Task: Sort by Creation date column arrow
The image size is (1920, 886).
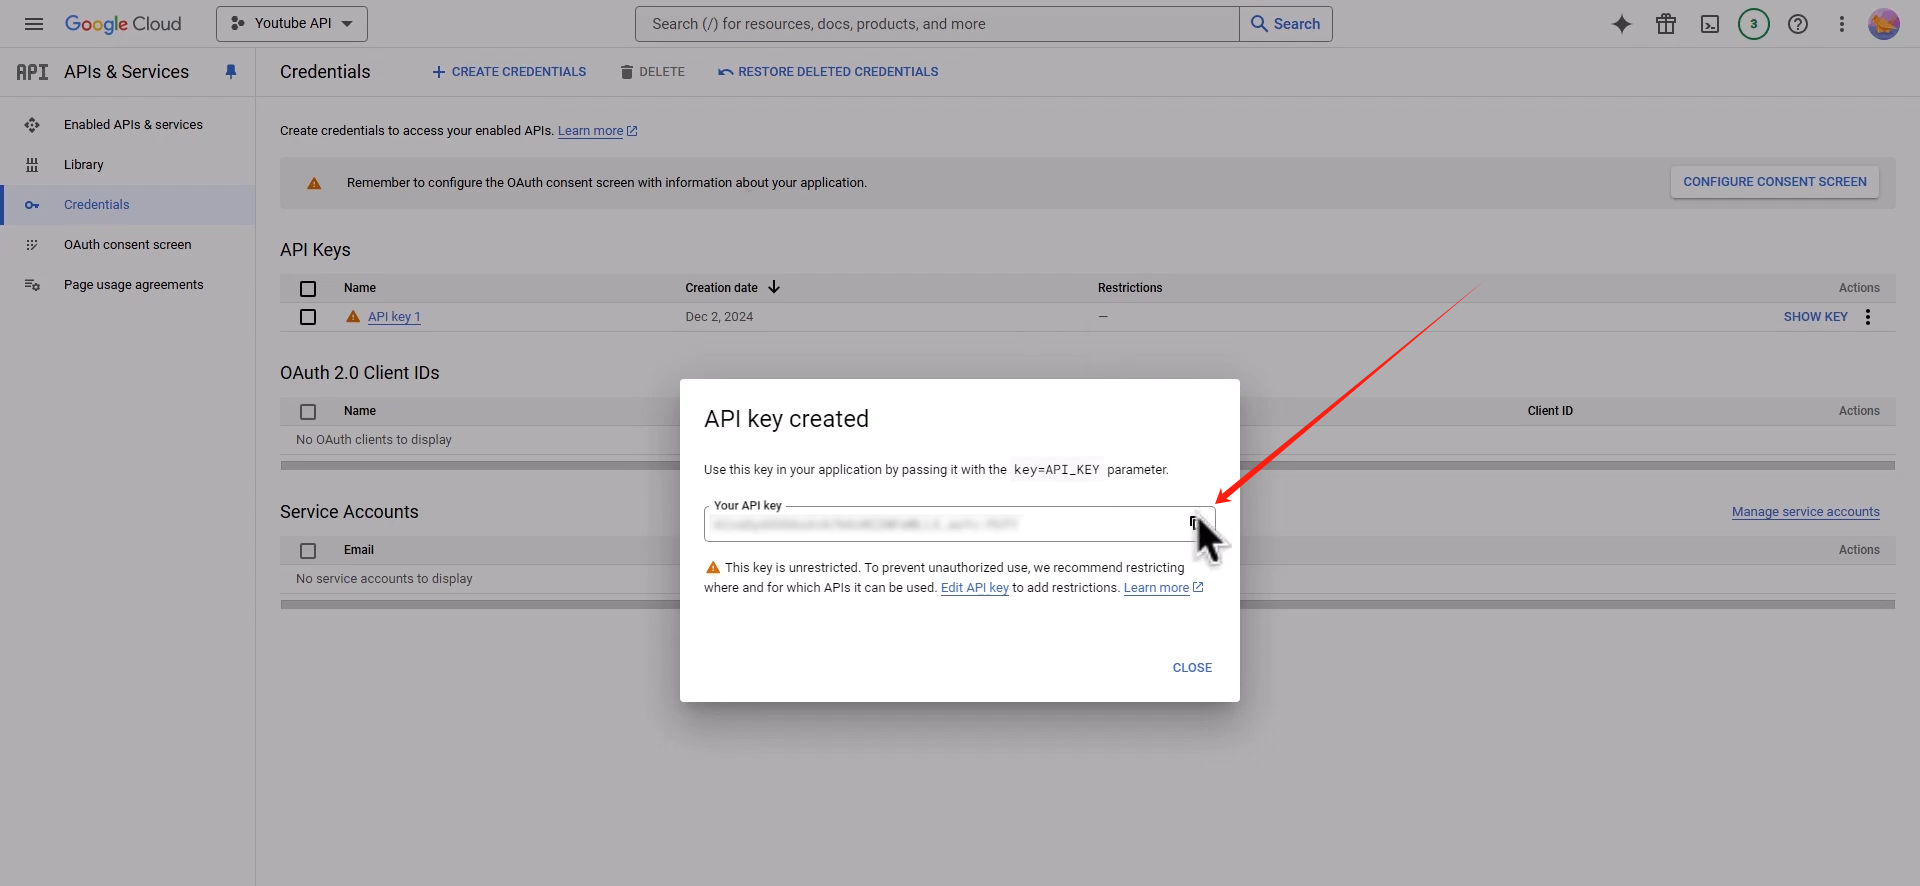Action: coord(774,288)
